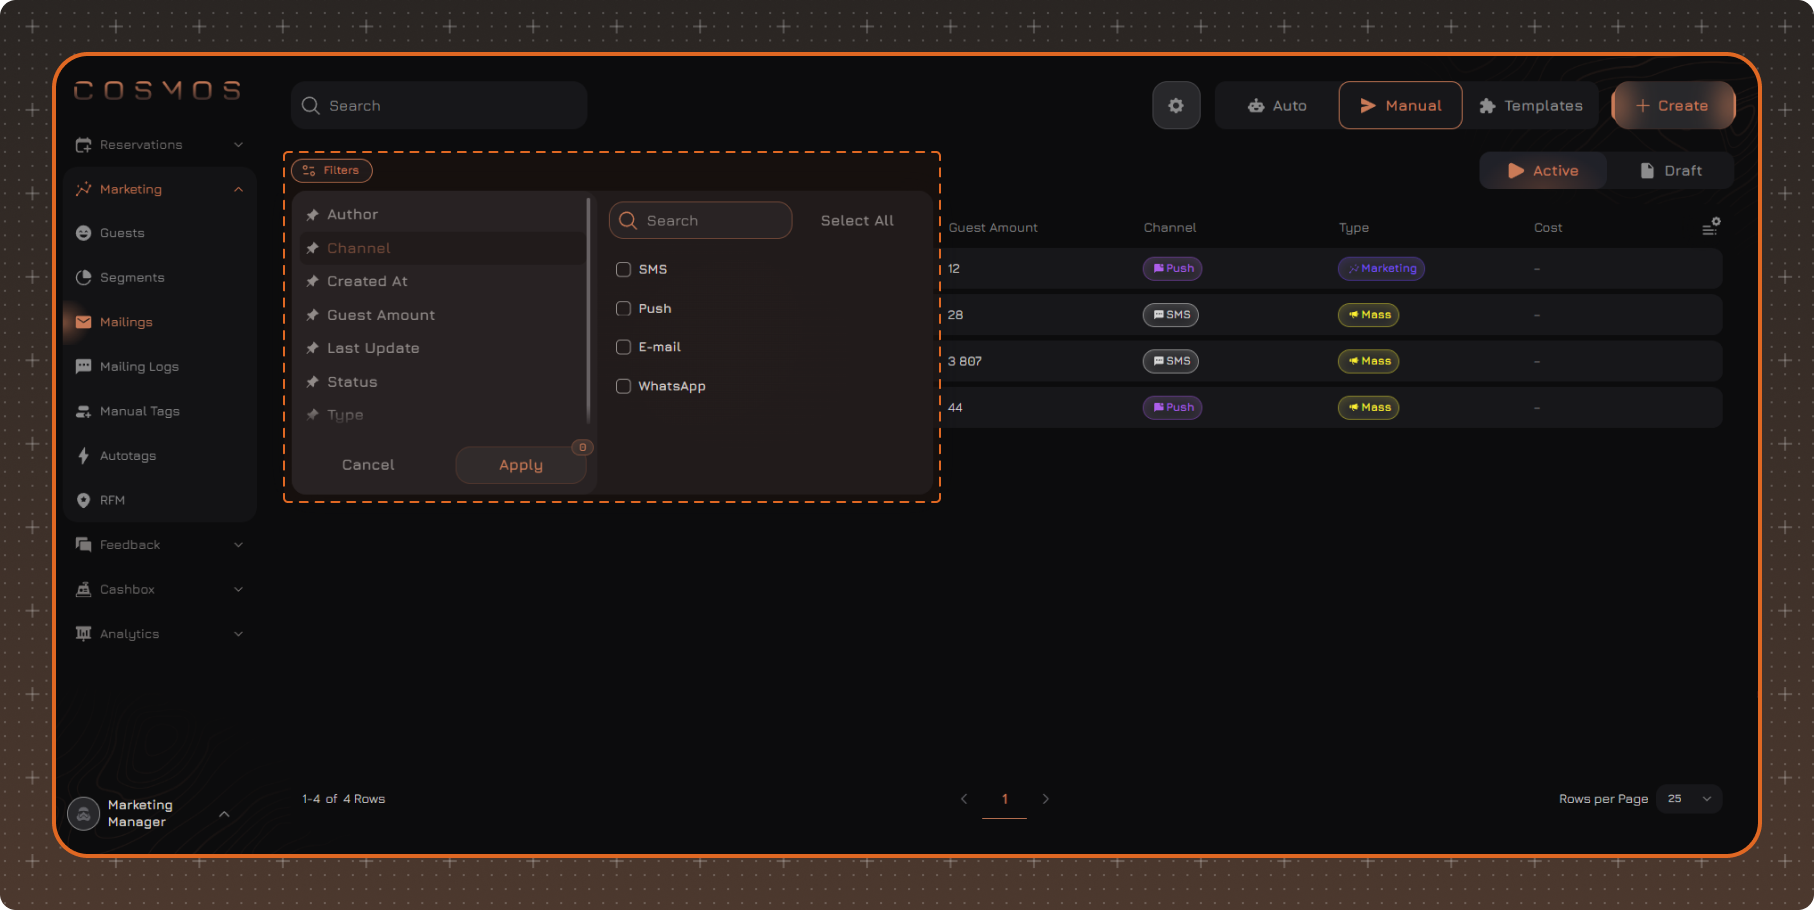Click the Marketing Manager avatar

pos(84,813)
